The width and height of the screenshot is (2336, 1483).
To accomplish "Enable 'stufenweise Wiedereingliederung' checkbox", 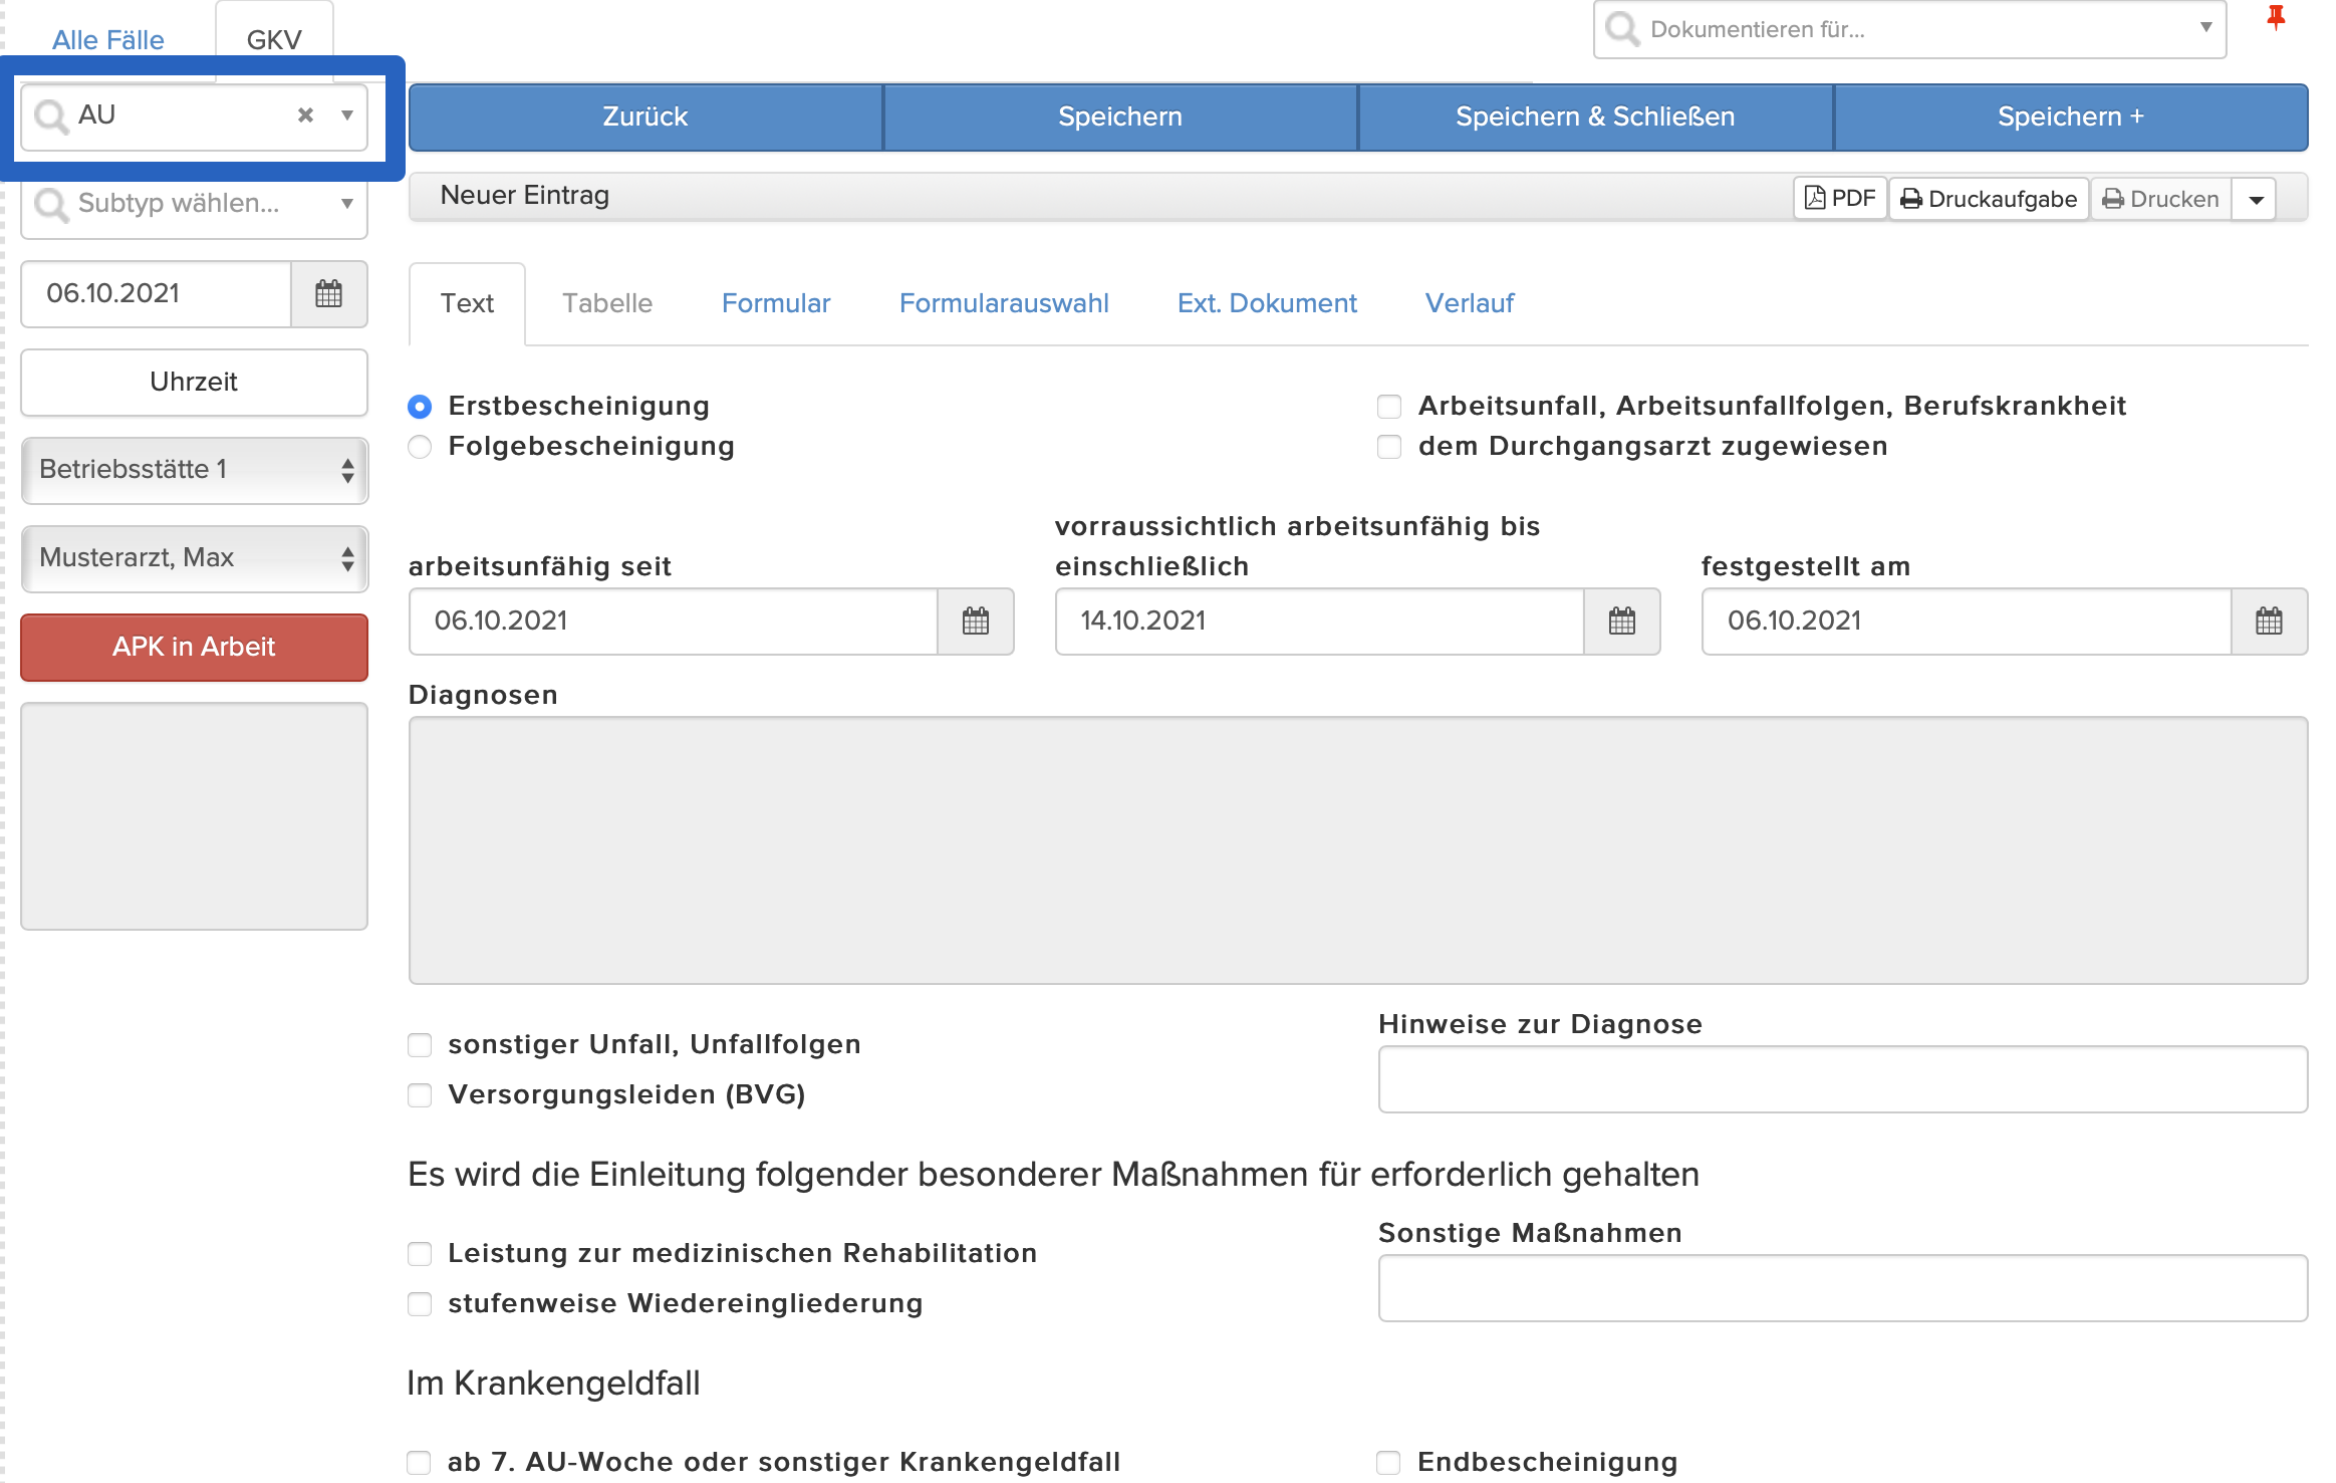I will click(420, 1304).
